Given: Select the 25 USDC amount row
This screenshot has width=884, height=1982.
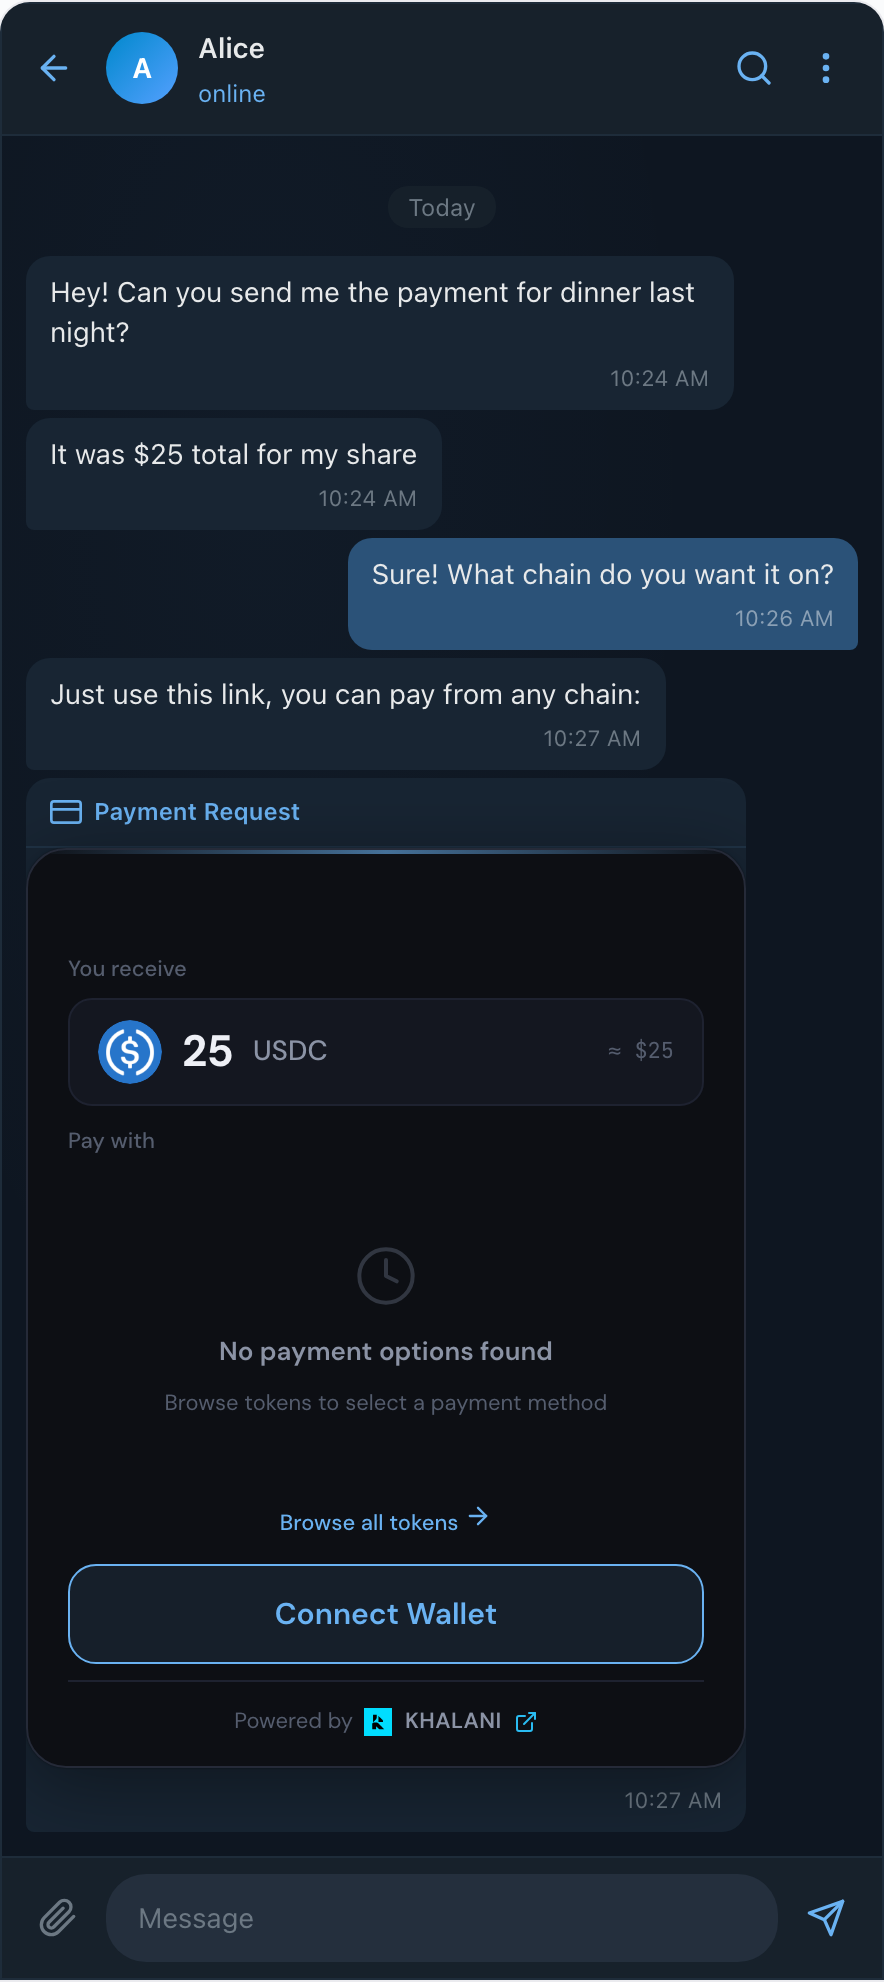Looking at the screenshot, I should coord(385,1051).
